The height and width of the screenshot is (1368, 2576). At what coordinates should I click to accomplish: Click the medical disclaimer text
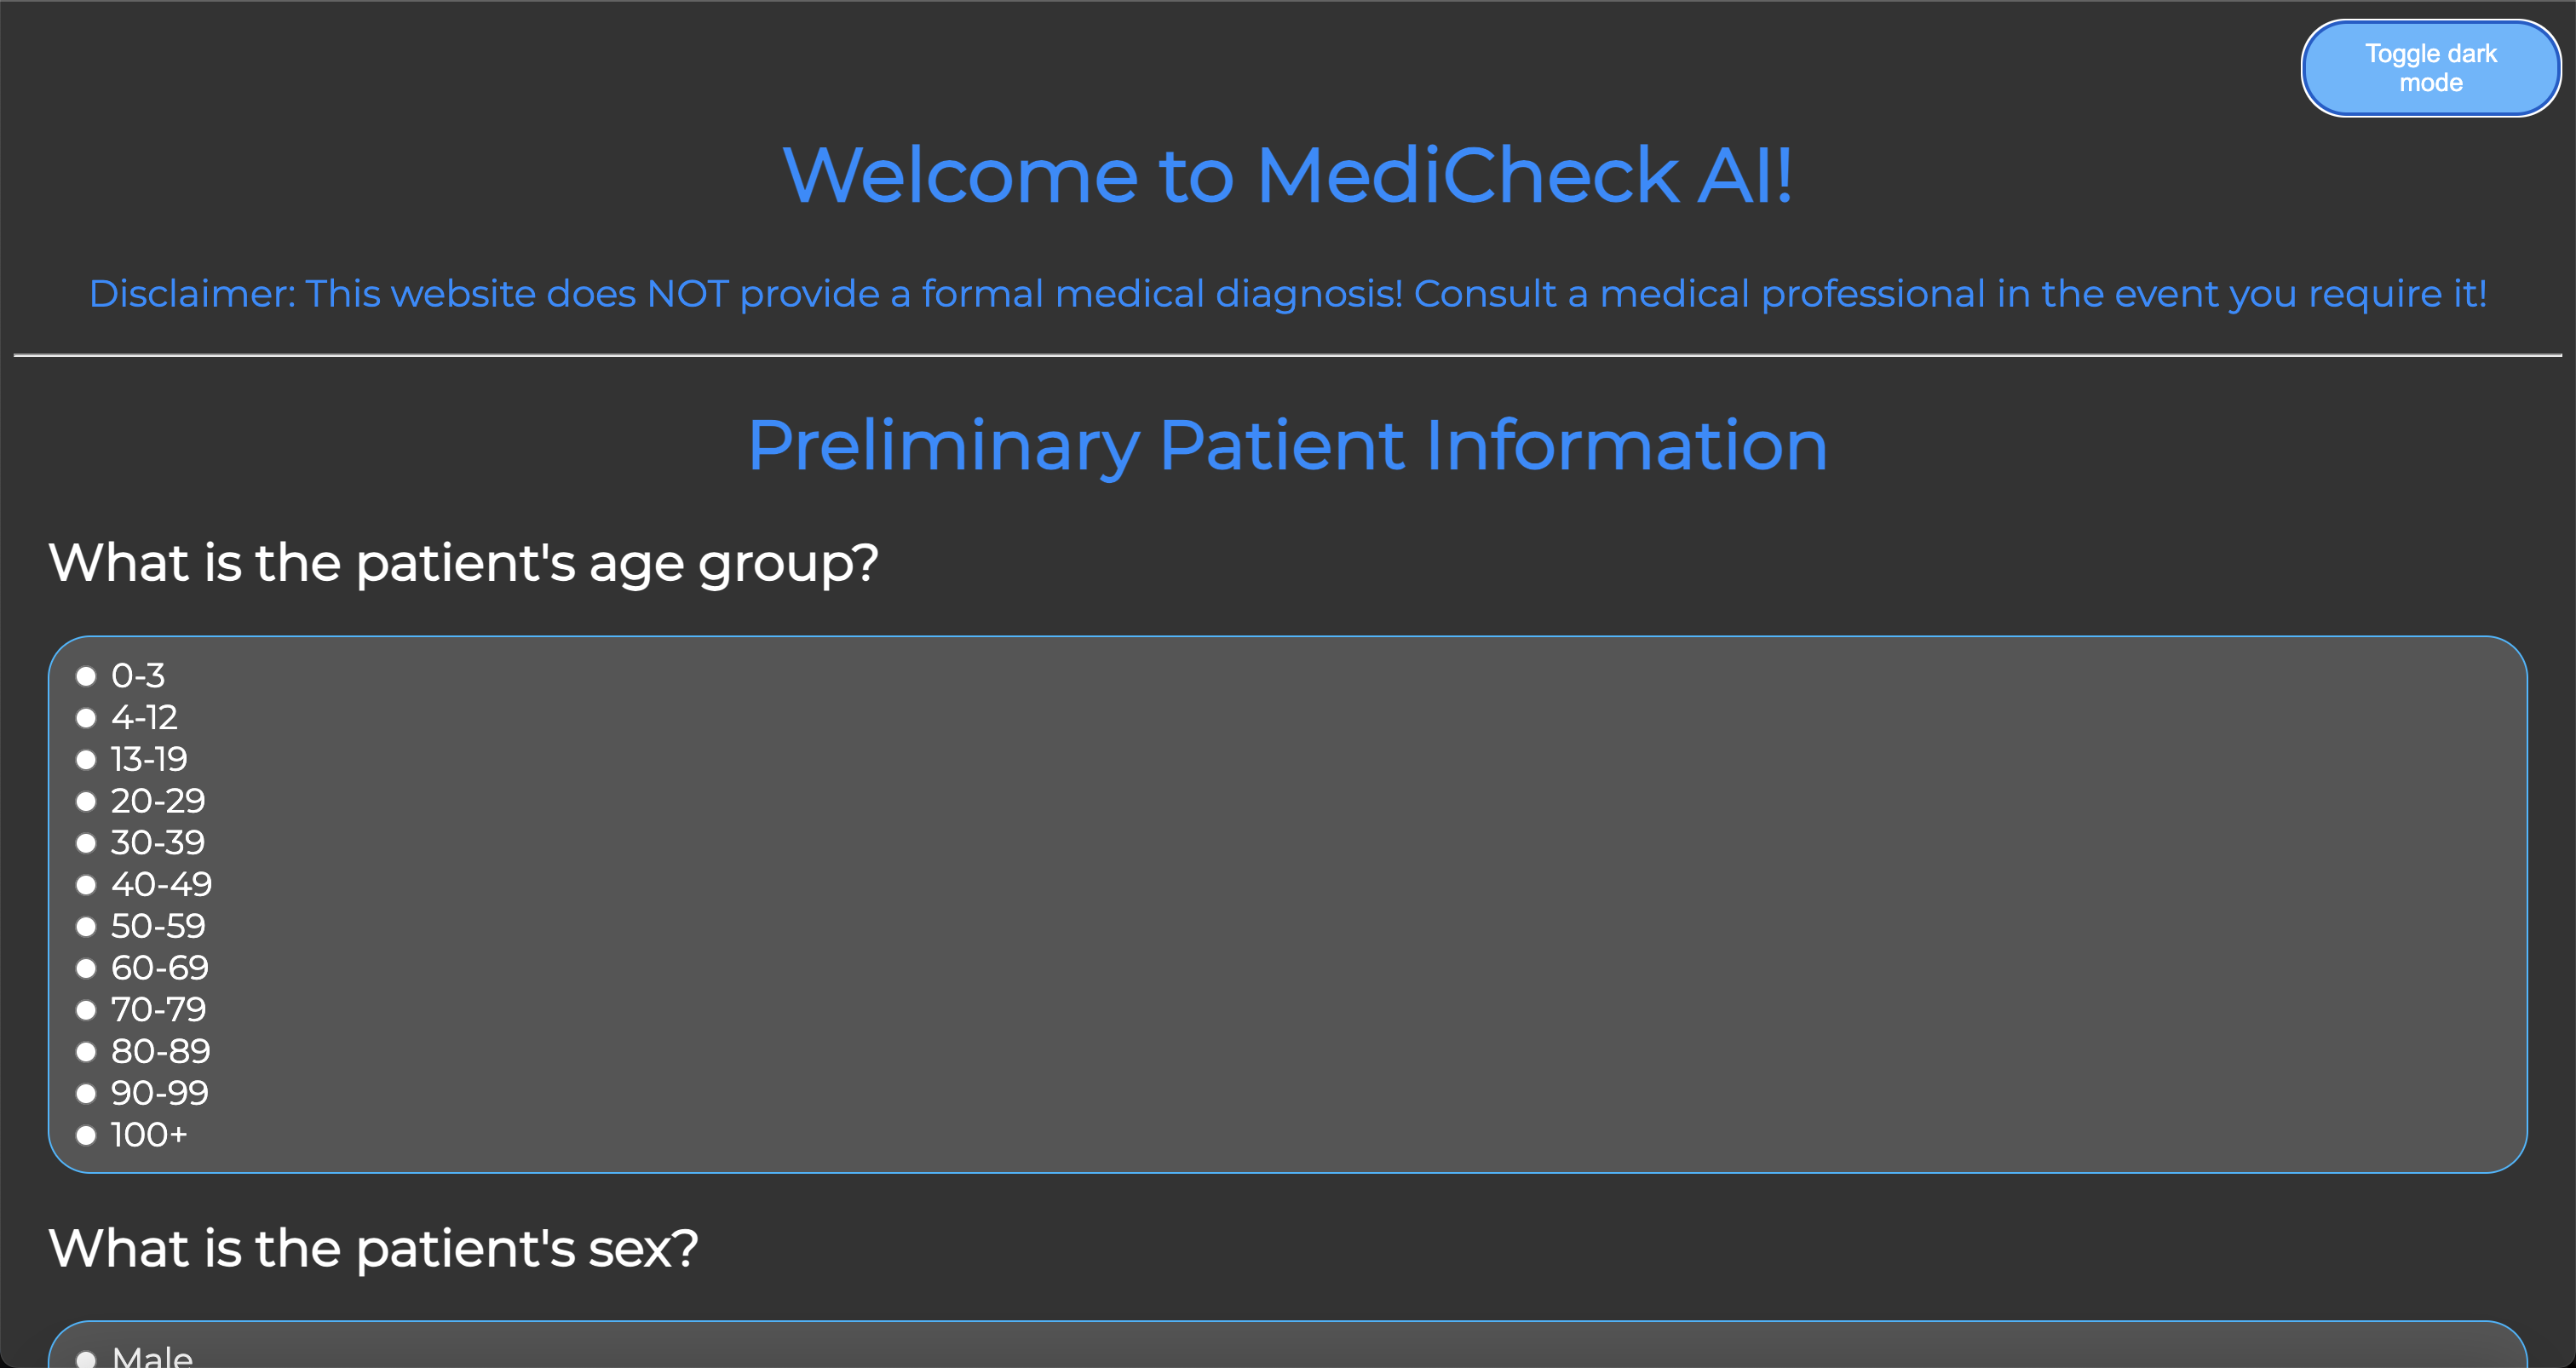click(x=1288, y=293)
